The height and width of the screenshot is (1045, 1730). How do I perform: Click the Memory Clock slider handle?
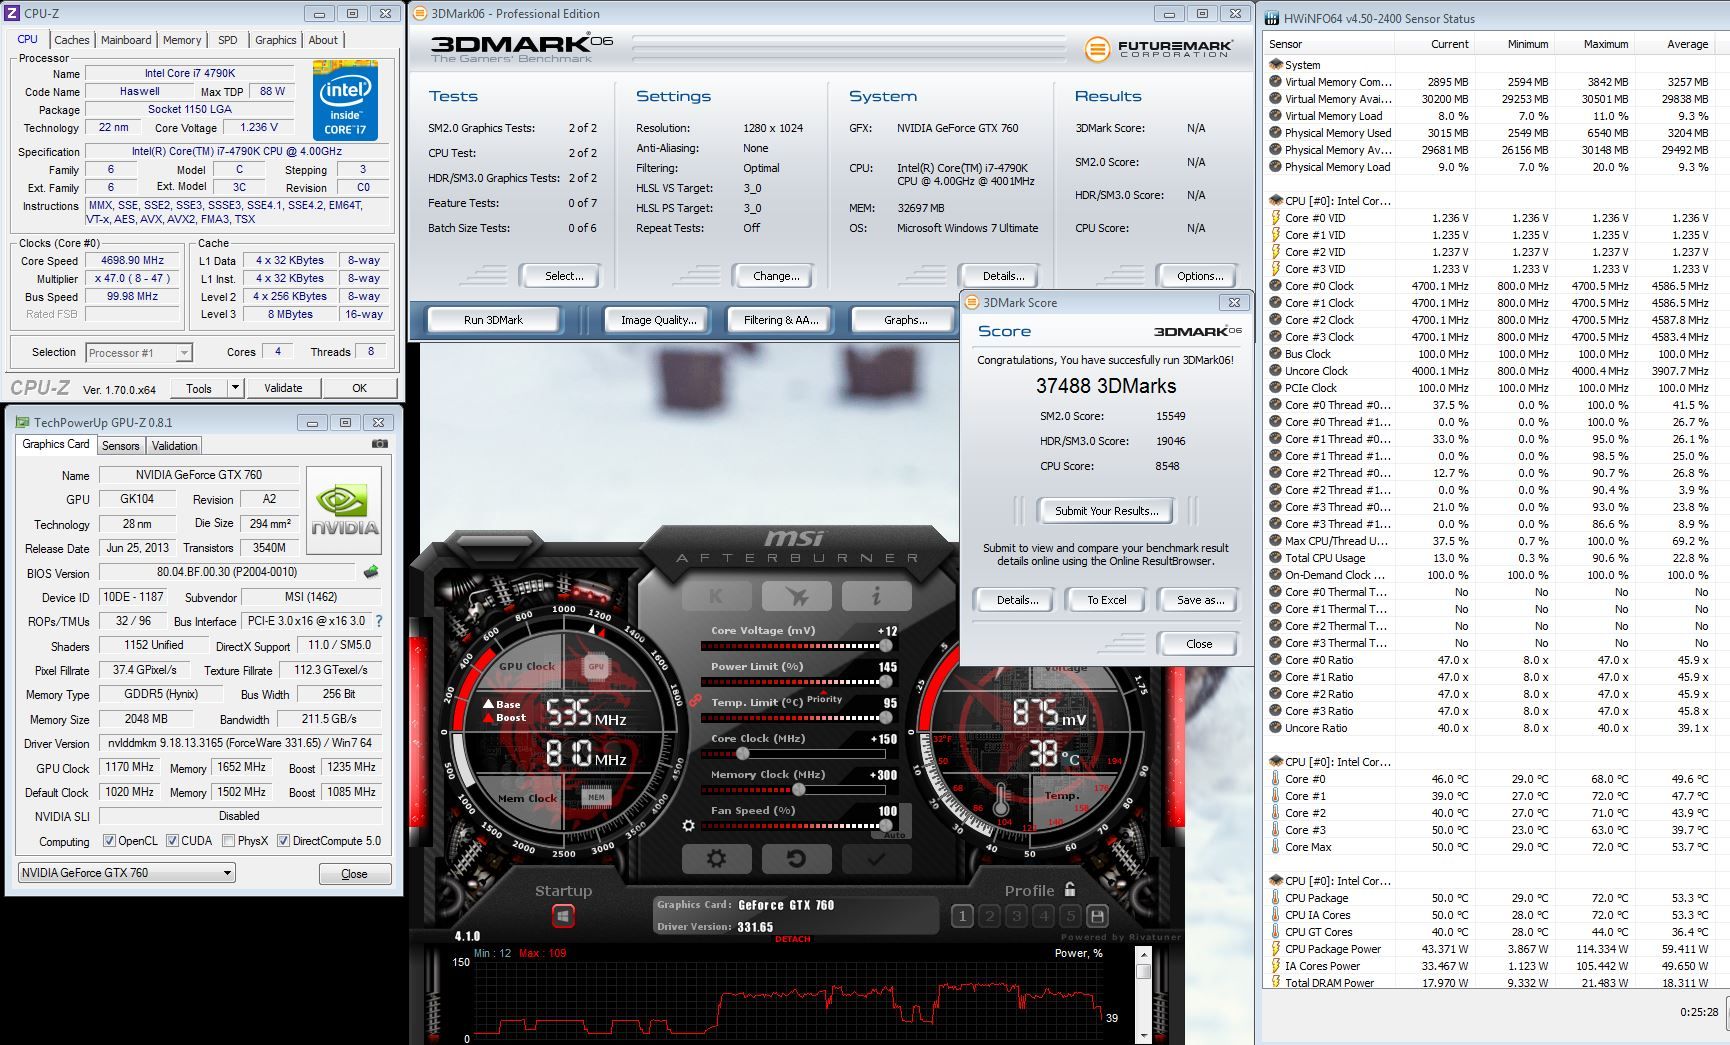click(798, 790)
